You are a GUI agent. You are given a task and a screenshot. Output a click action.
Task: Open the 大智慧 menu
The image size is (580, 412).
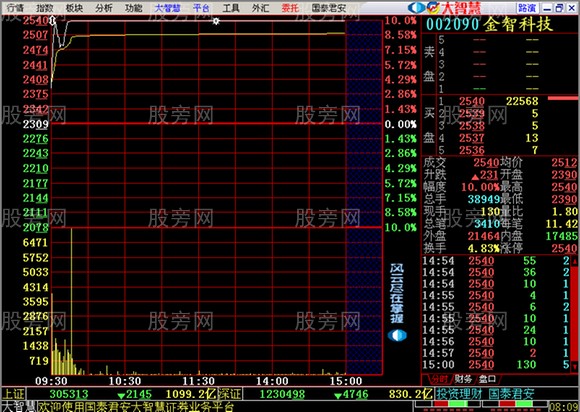167,8
